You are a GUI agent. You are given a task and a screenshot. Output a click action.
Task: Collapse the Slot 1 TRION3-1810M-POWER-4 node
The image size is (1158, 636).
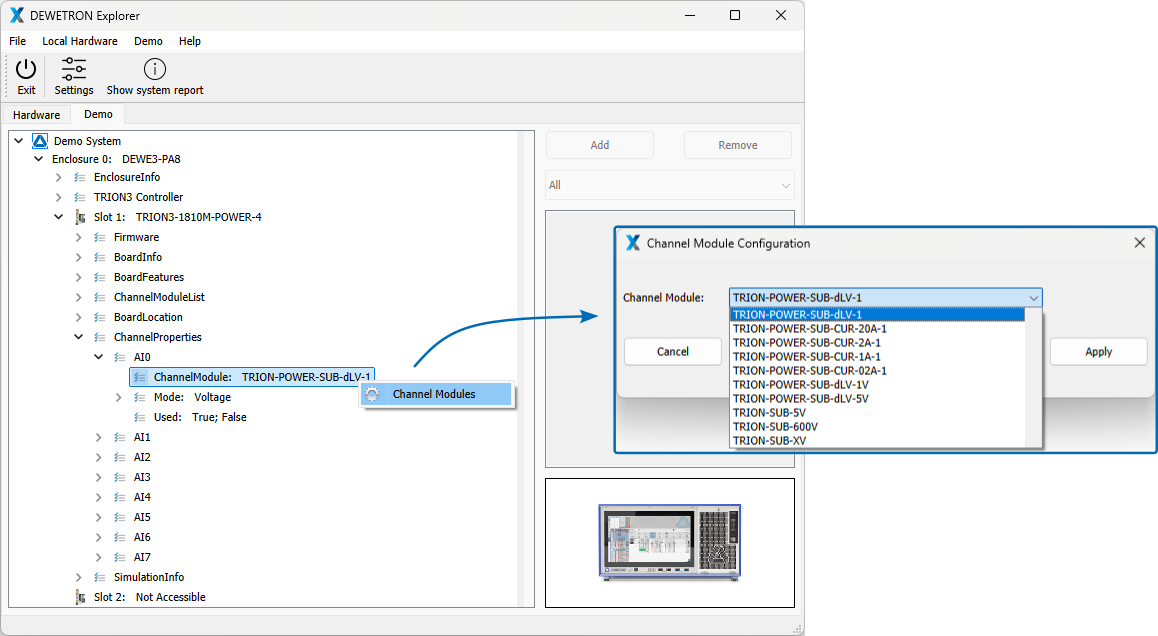(58, 217)
